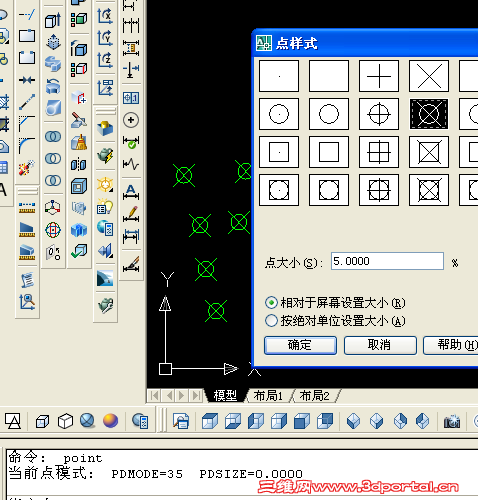478x500 pixels.
Task: Click the Tolerance dimension icon
Action: 131,98
